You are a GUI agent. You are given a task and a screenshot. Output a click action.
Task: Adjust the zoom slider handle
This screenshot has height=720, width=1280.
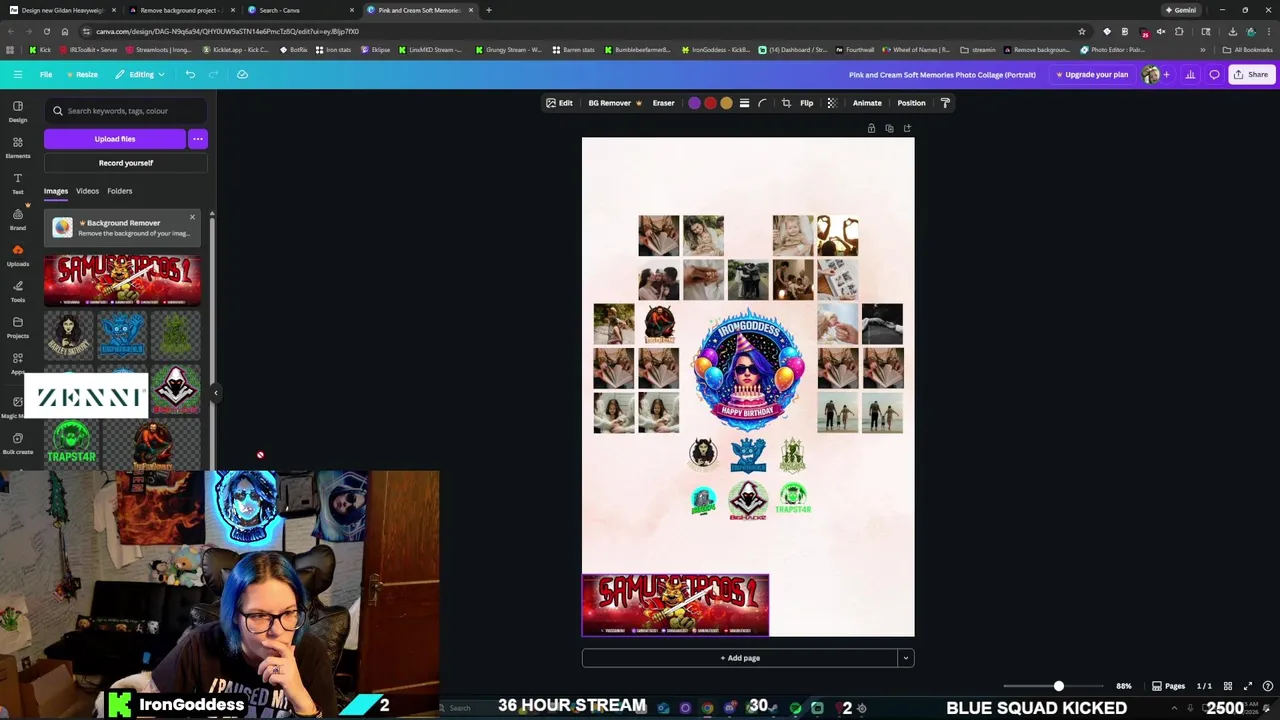[1058, 686]
